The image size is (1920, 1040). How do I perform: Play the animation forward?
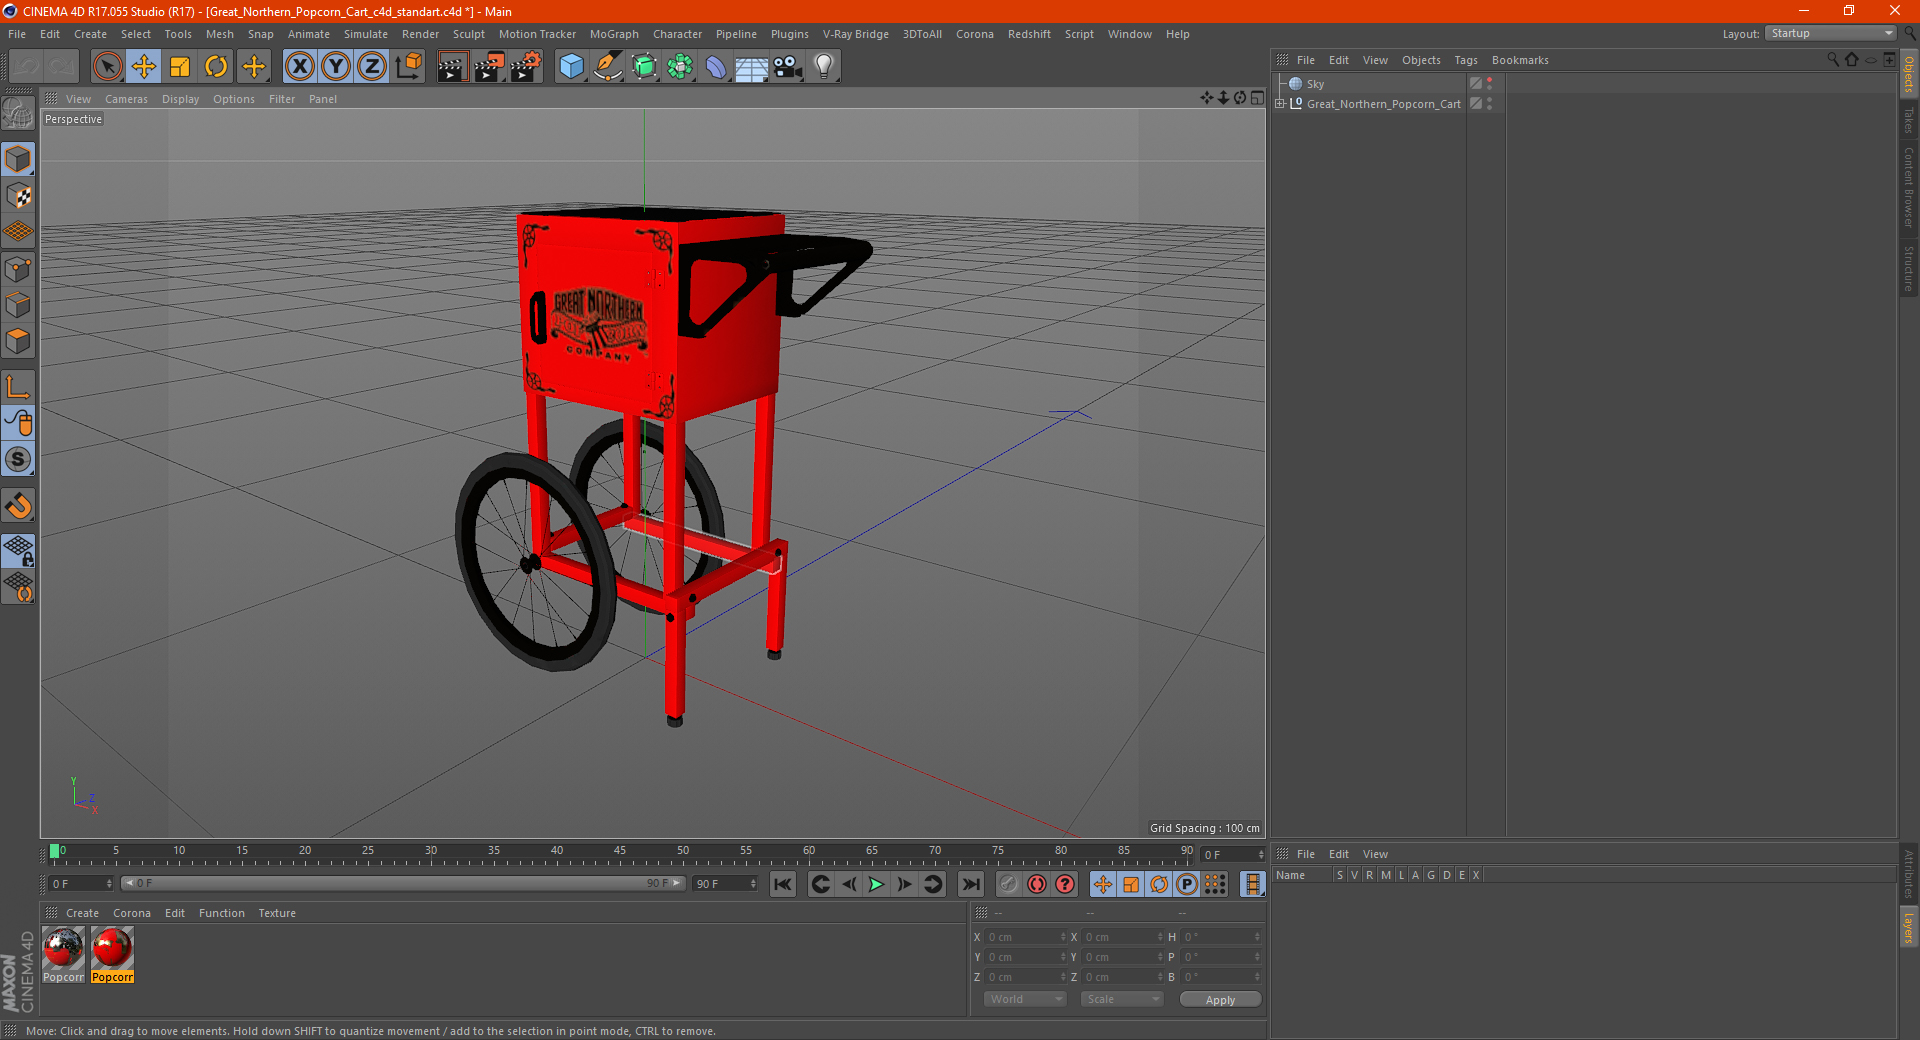[x=876, y=884]
